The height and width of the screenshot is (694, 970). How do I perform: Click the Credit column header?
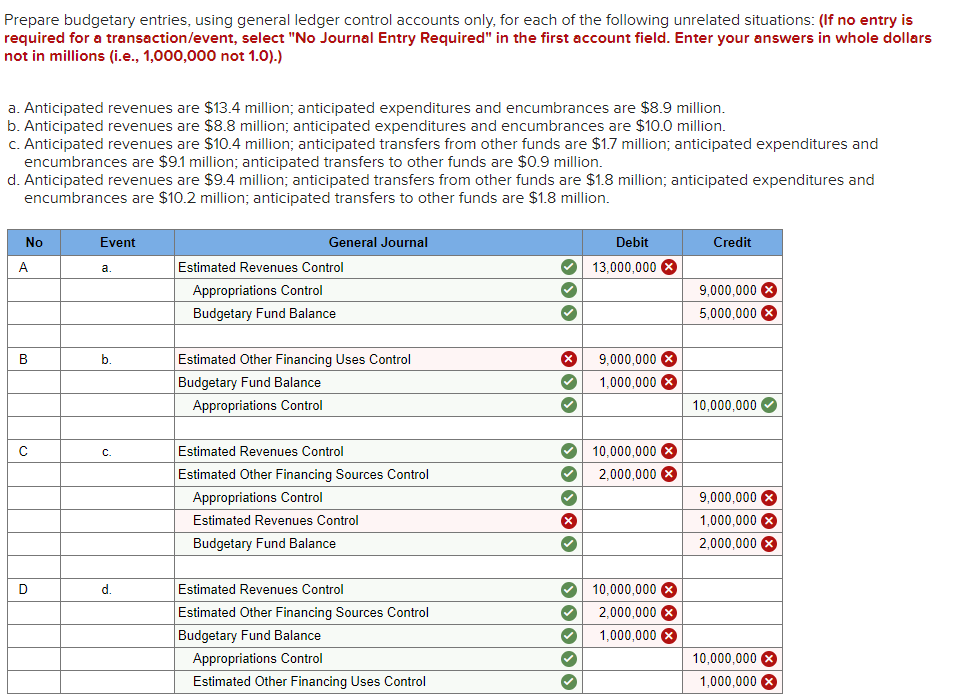coord(732,242)
